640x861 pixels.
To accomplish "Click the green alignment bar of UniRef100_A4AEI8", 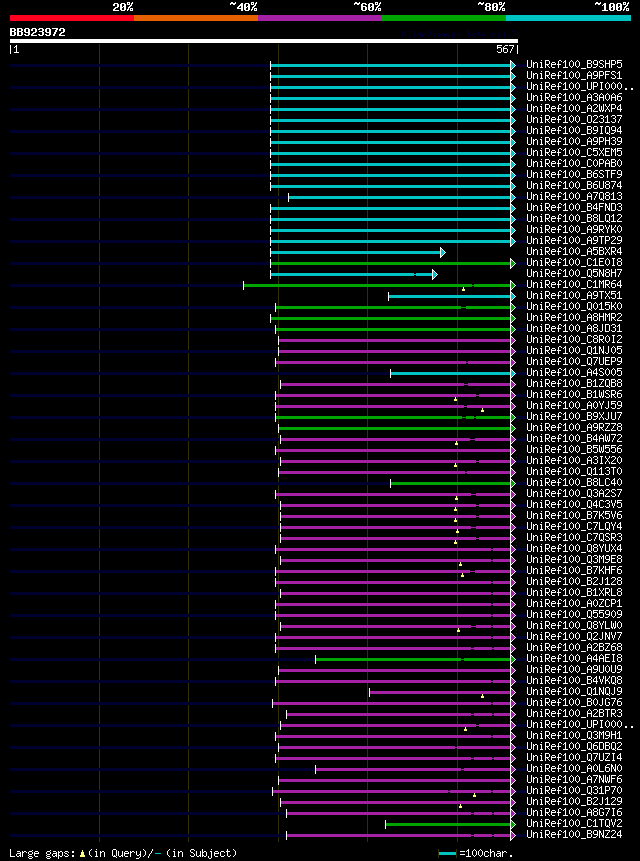I will tap(416, 659).
